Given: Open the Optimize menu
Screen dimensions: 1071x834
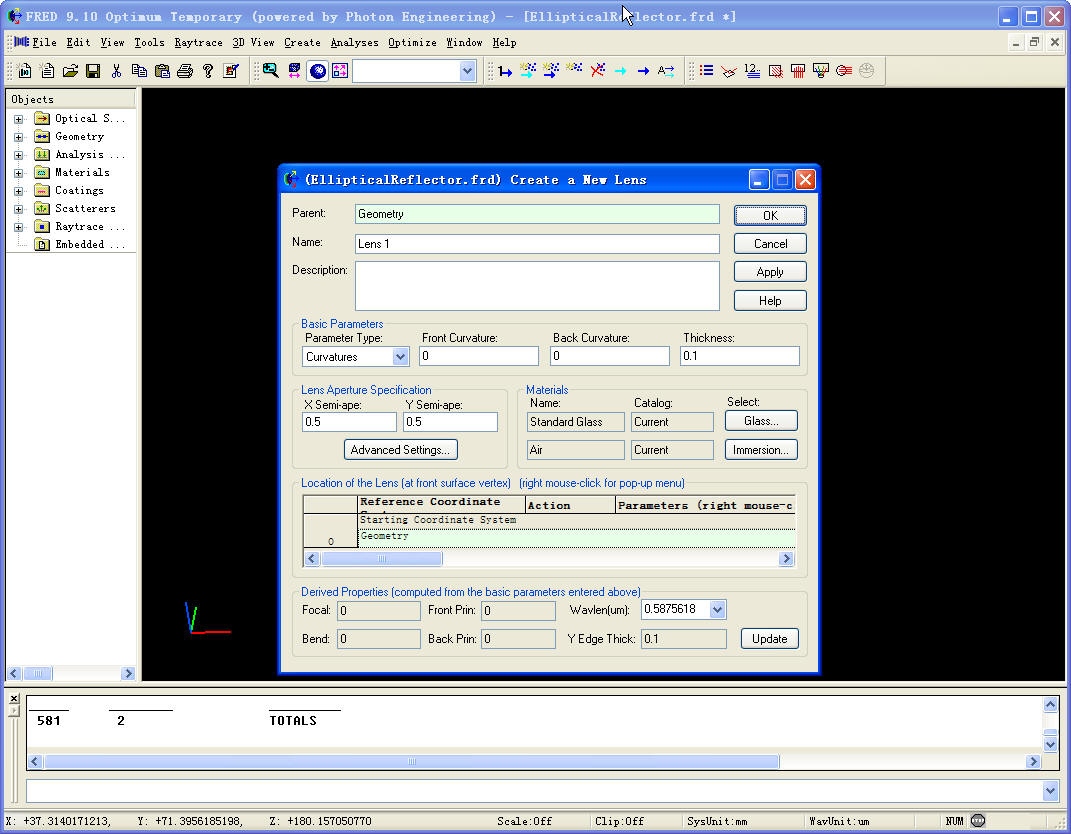Looking at the screenshot, I should click(412, 42).
